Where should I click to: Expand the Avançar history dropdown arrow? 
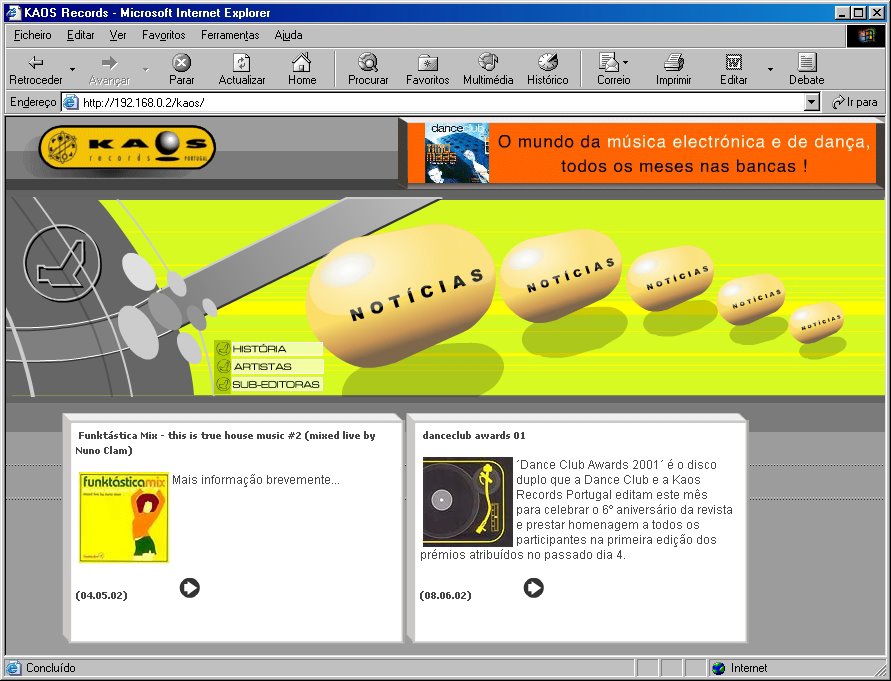pyautogui.click(x=145, y=69)
